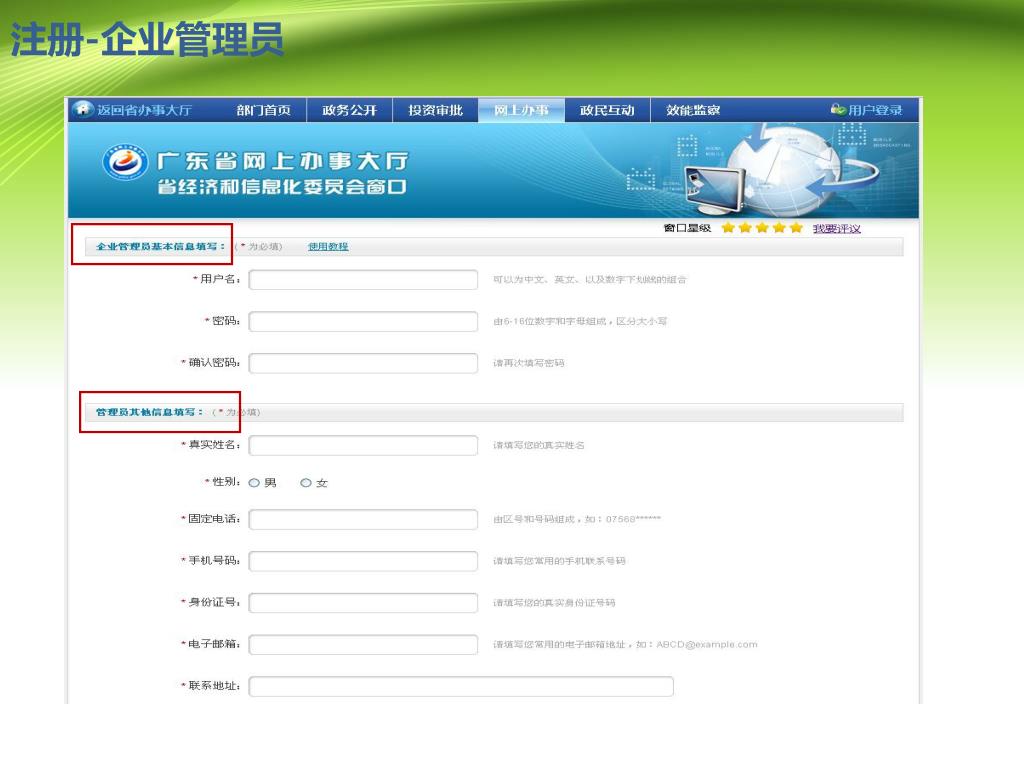Focus the 身份证号 input field
This screenshot has width=1024, height=768.
(363, 603)
